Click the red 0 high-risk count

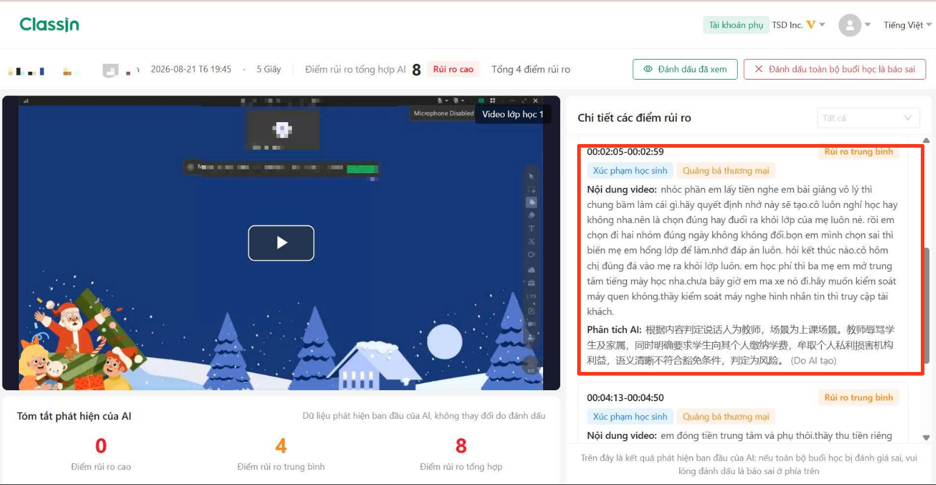pyautogui.click(x=101, y=446)
